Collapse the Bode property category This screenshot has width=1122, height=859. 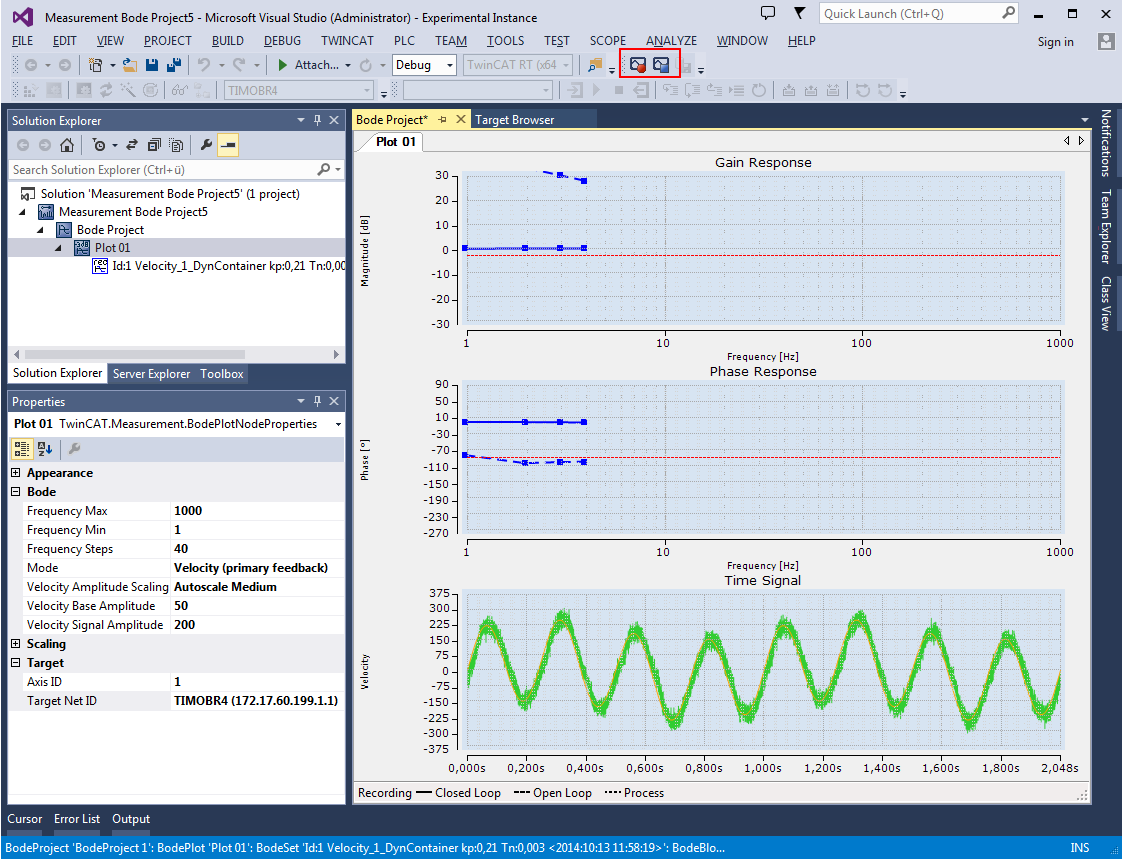click(x=16, y=492)
